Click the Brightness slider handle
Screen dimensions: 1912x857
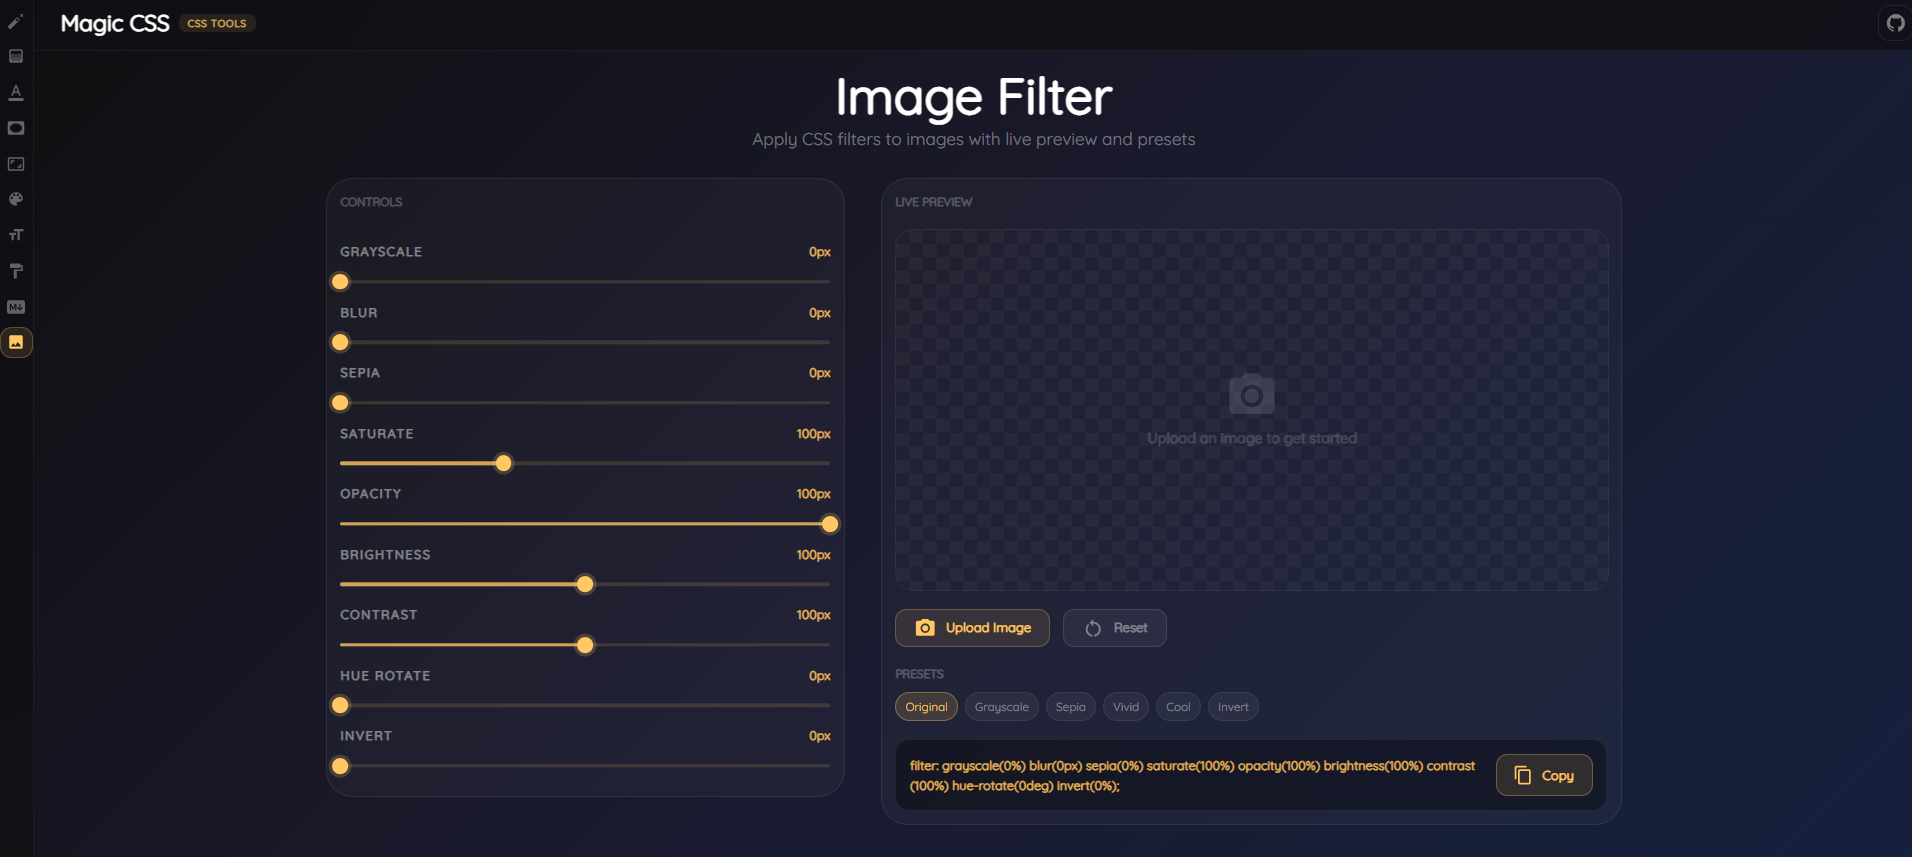[586, 584]
